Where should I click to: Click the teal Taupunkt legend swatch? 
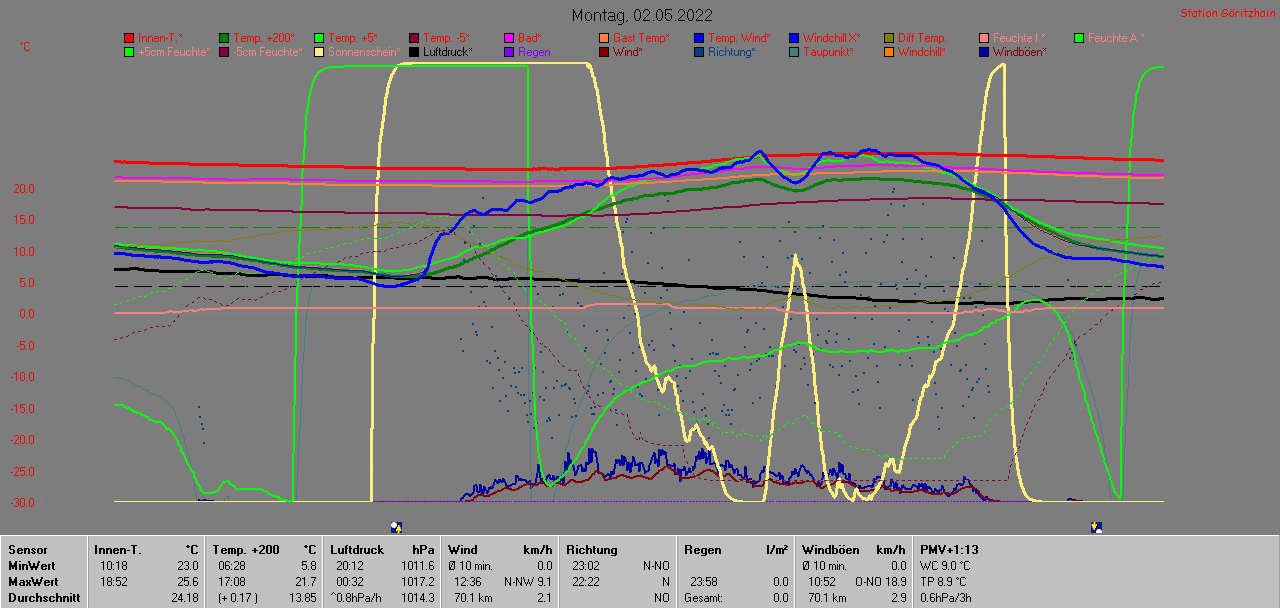click(794, 52)
